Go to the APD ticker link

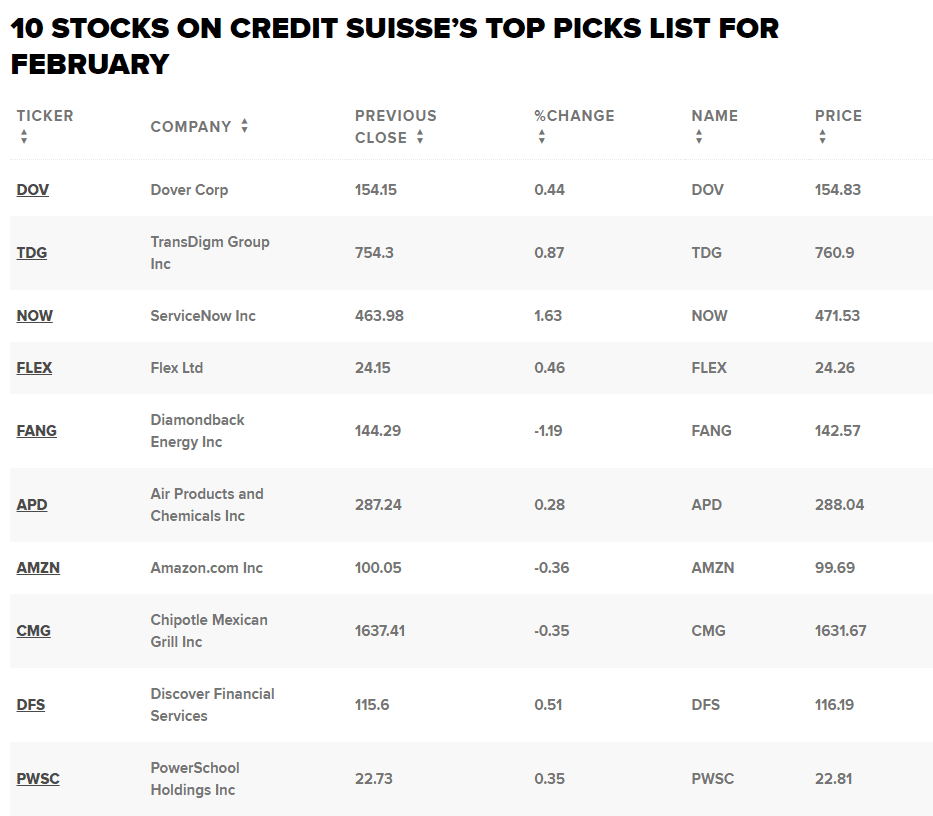[x=32, y=504]
